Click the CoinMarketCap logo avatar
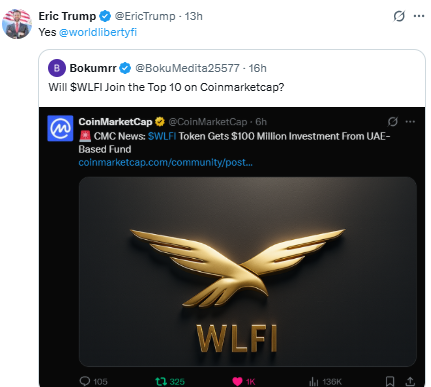The height and width of the screenshot is (387, 431). (60, 128)
